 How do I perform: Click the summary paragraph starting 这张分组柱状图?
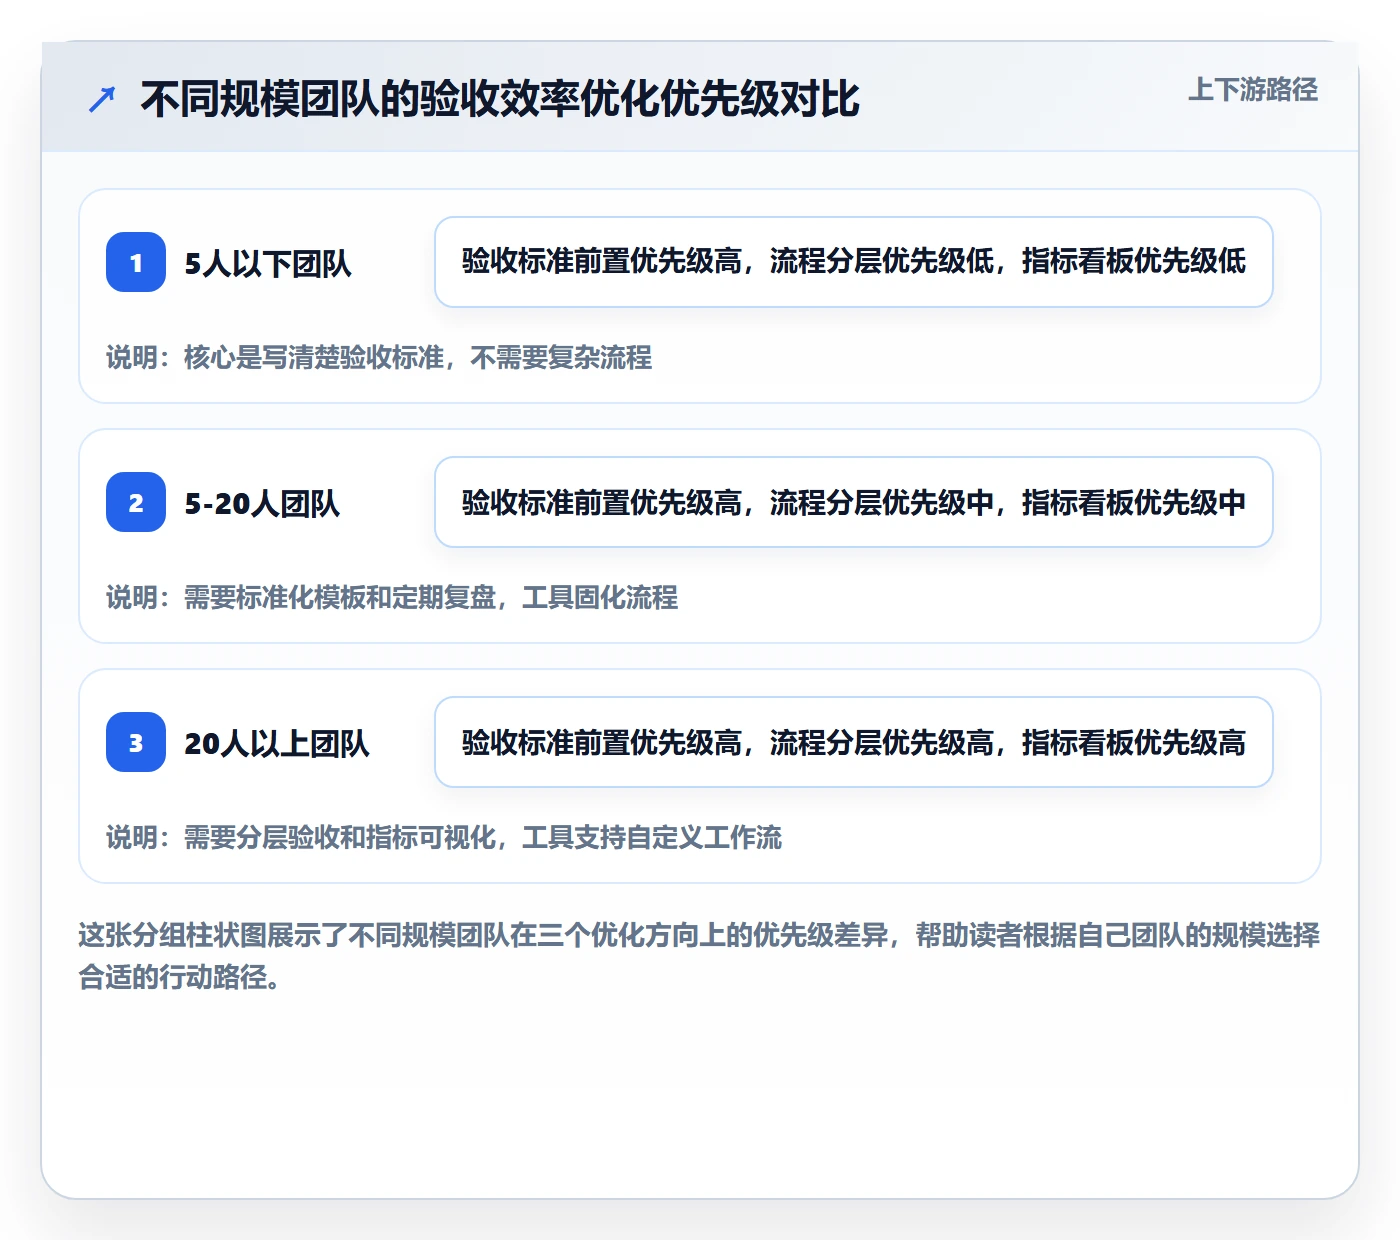699,955
